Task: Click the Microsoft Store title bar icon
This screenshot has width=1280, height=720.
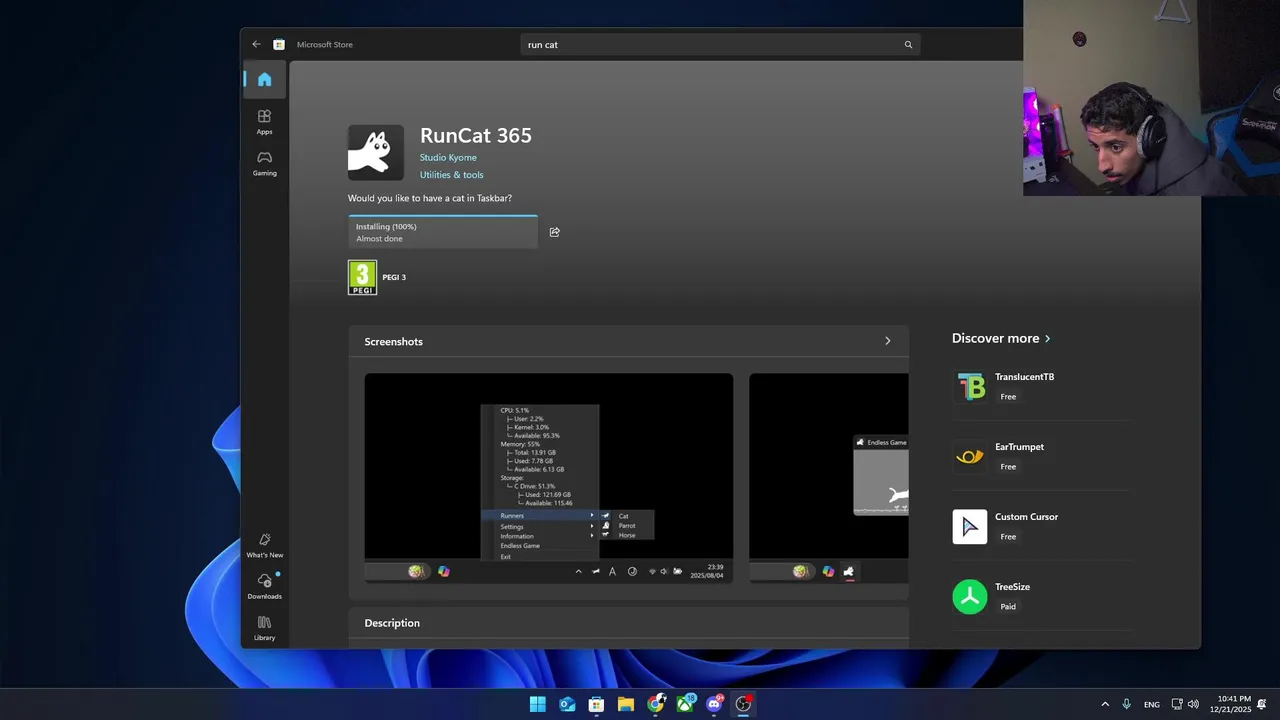Action: pyautogui.click(x=279, y=44)
